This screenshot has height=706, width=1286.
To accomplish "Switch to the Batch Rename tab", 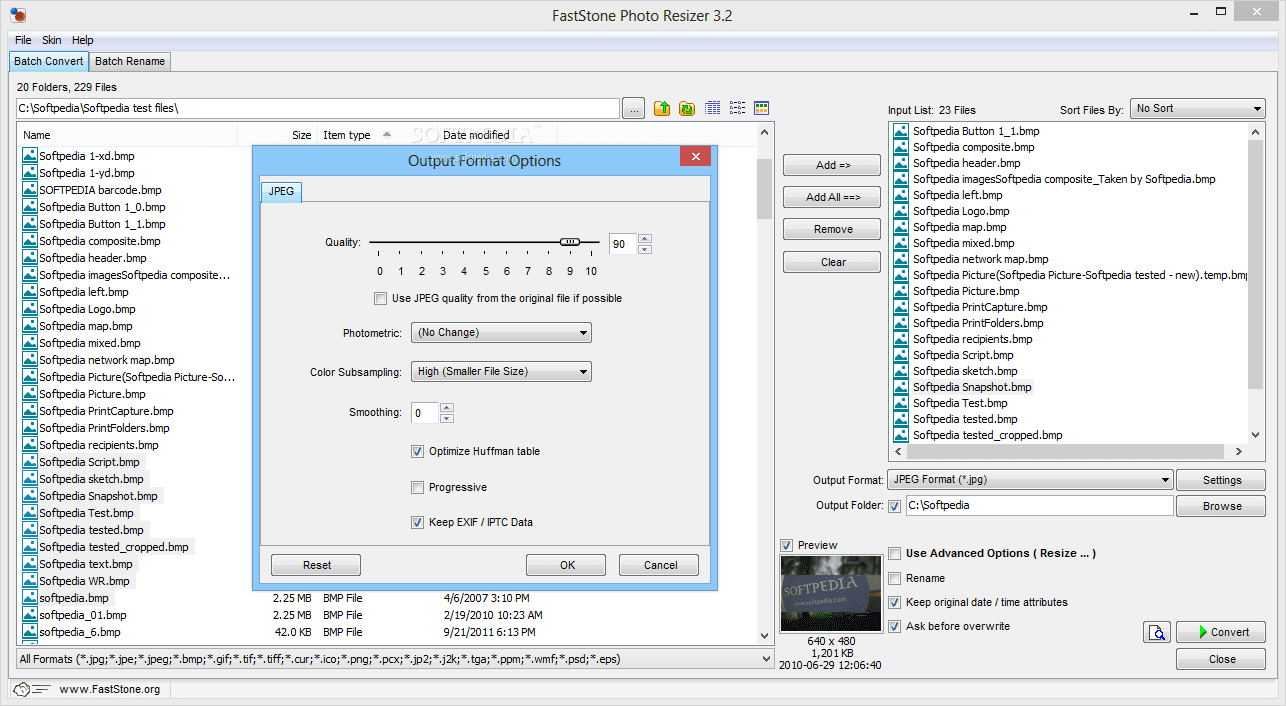I will [x=130, y=61].
